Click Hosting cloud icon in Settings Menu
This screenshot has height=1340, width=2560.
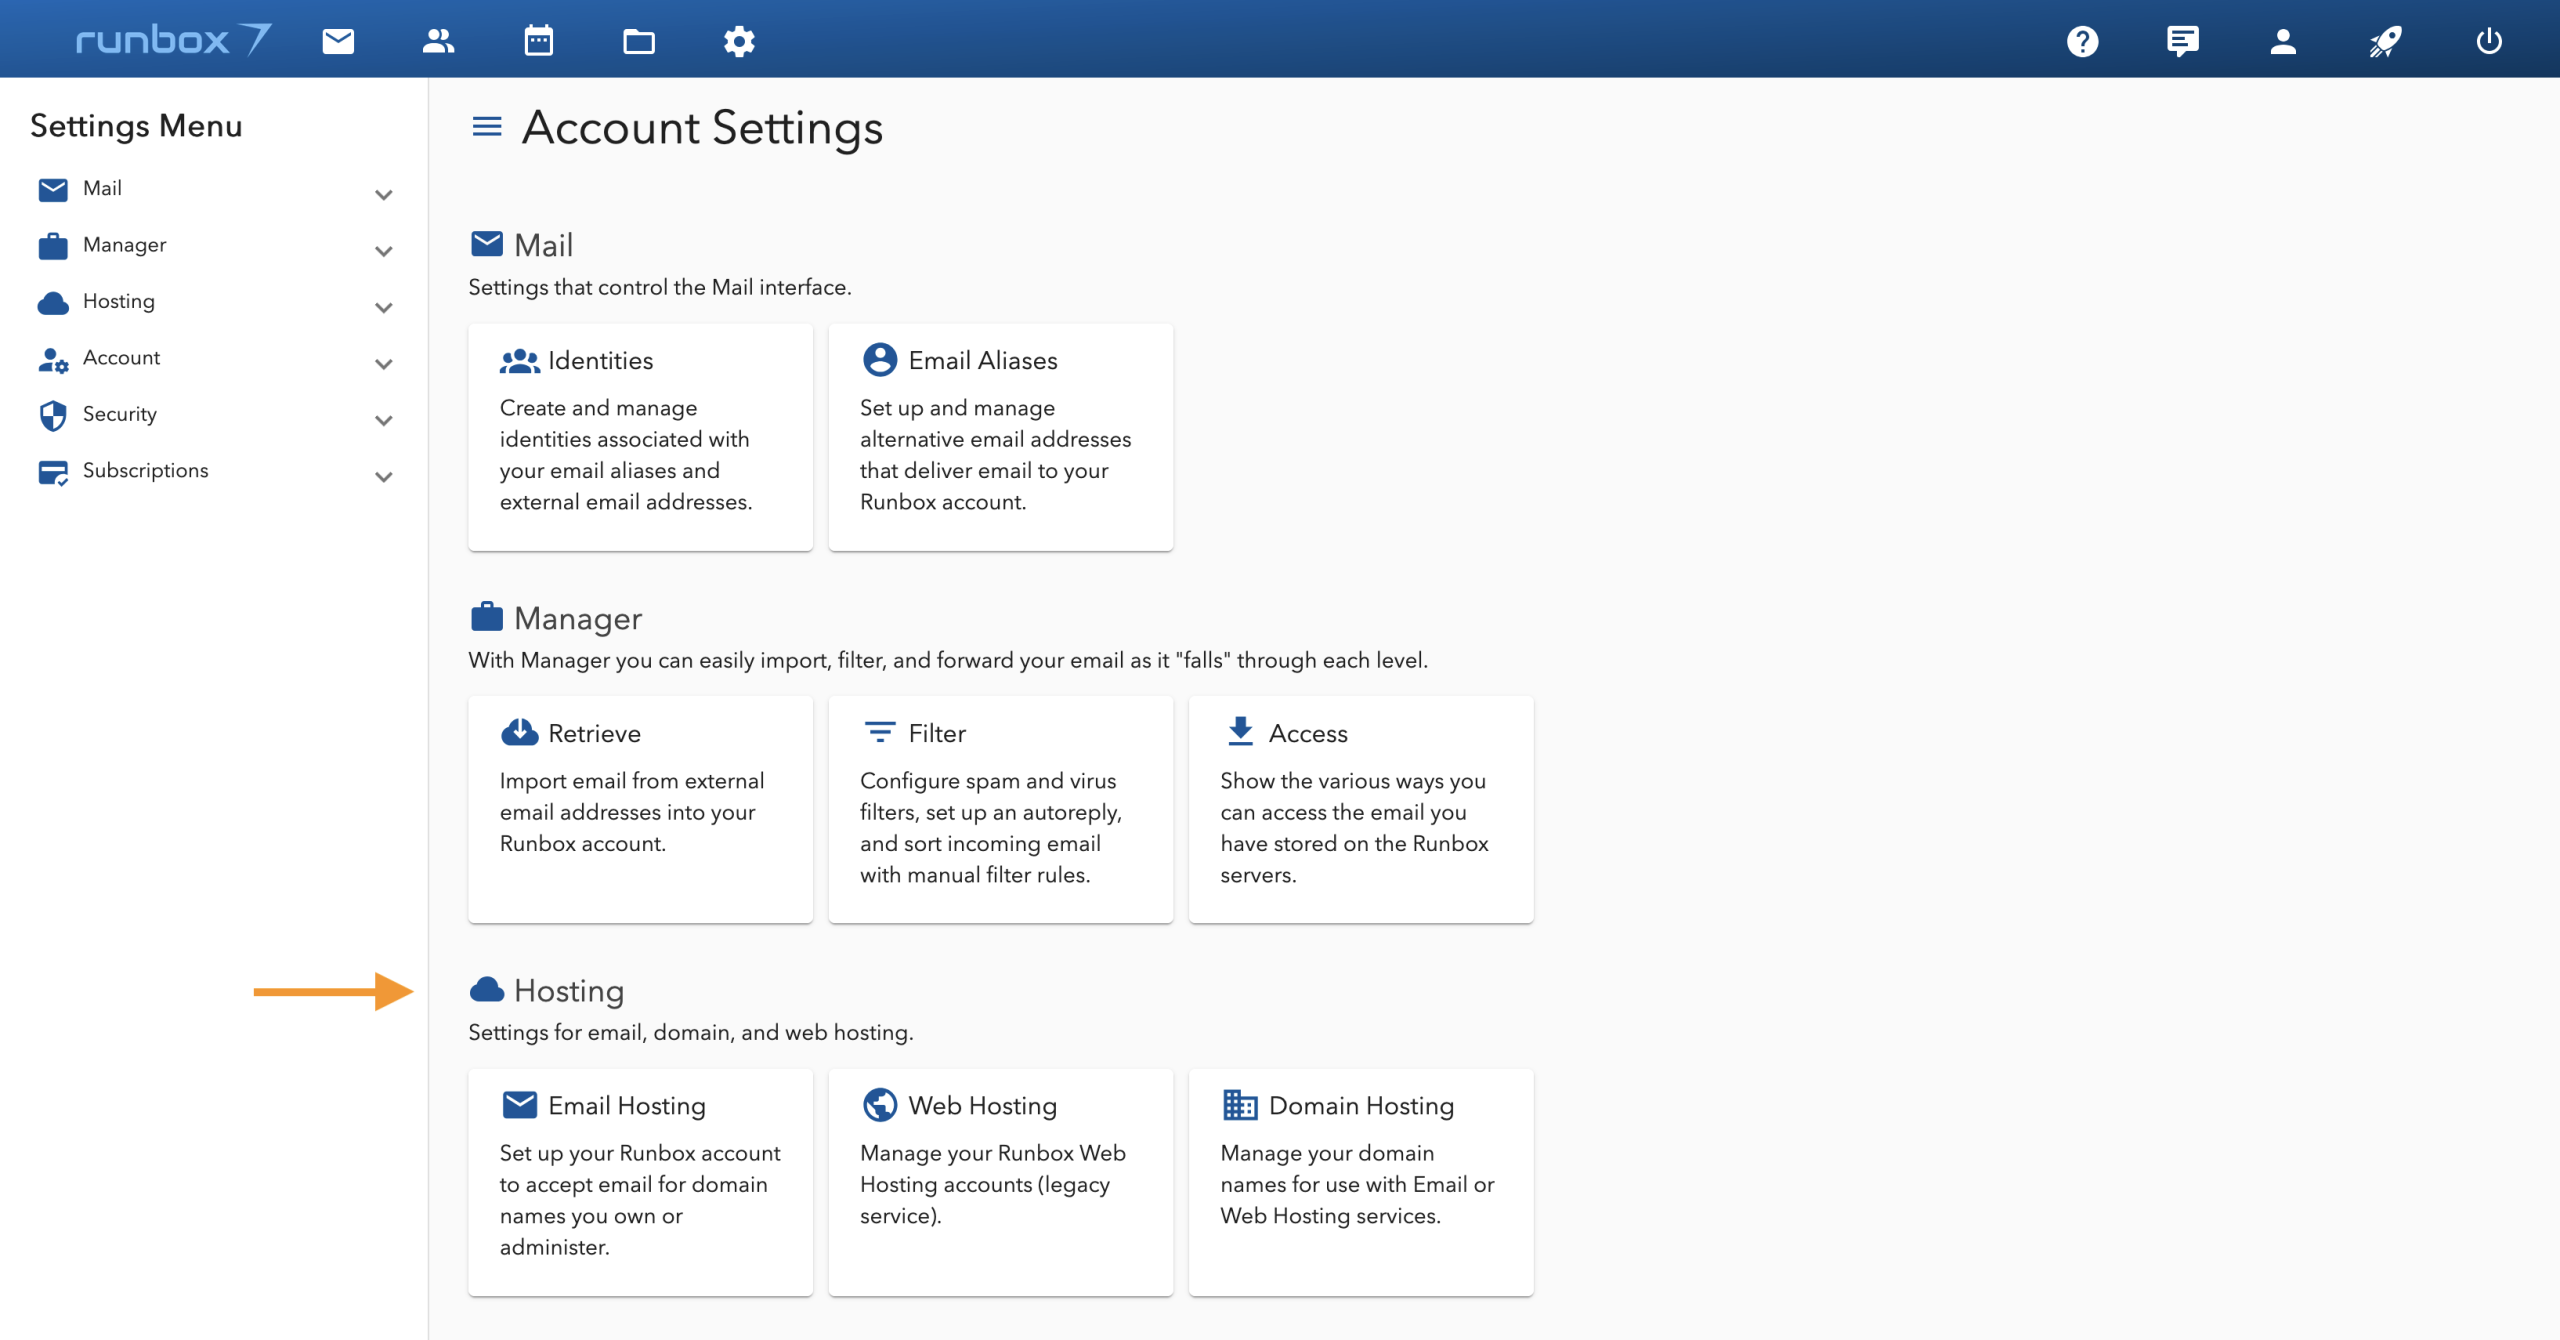point(53,302)
